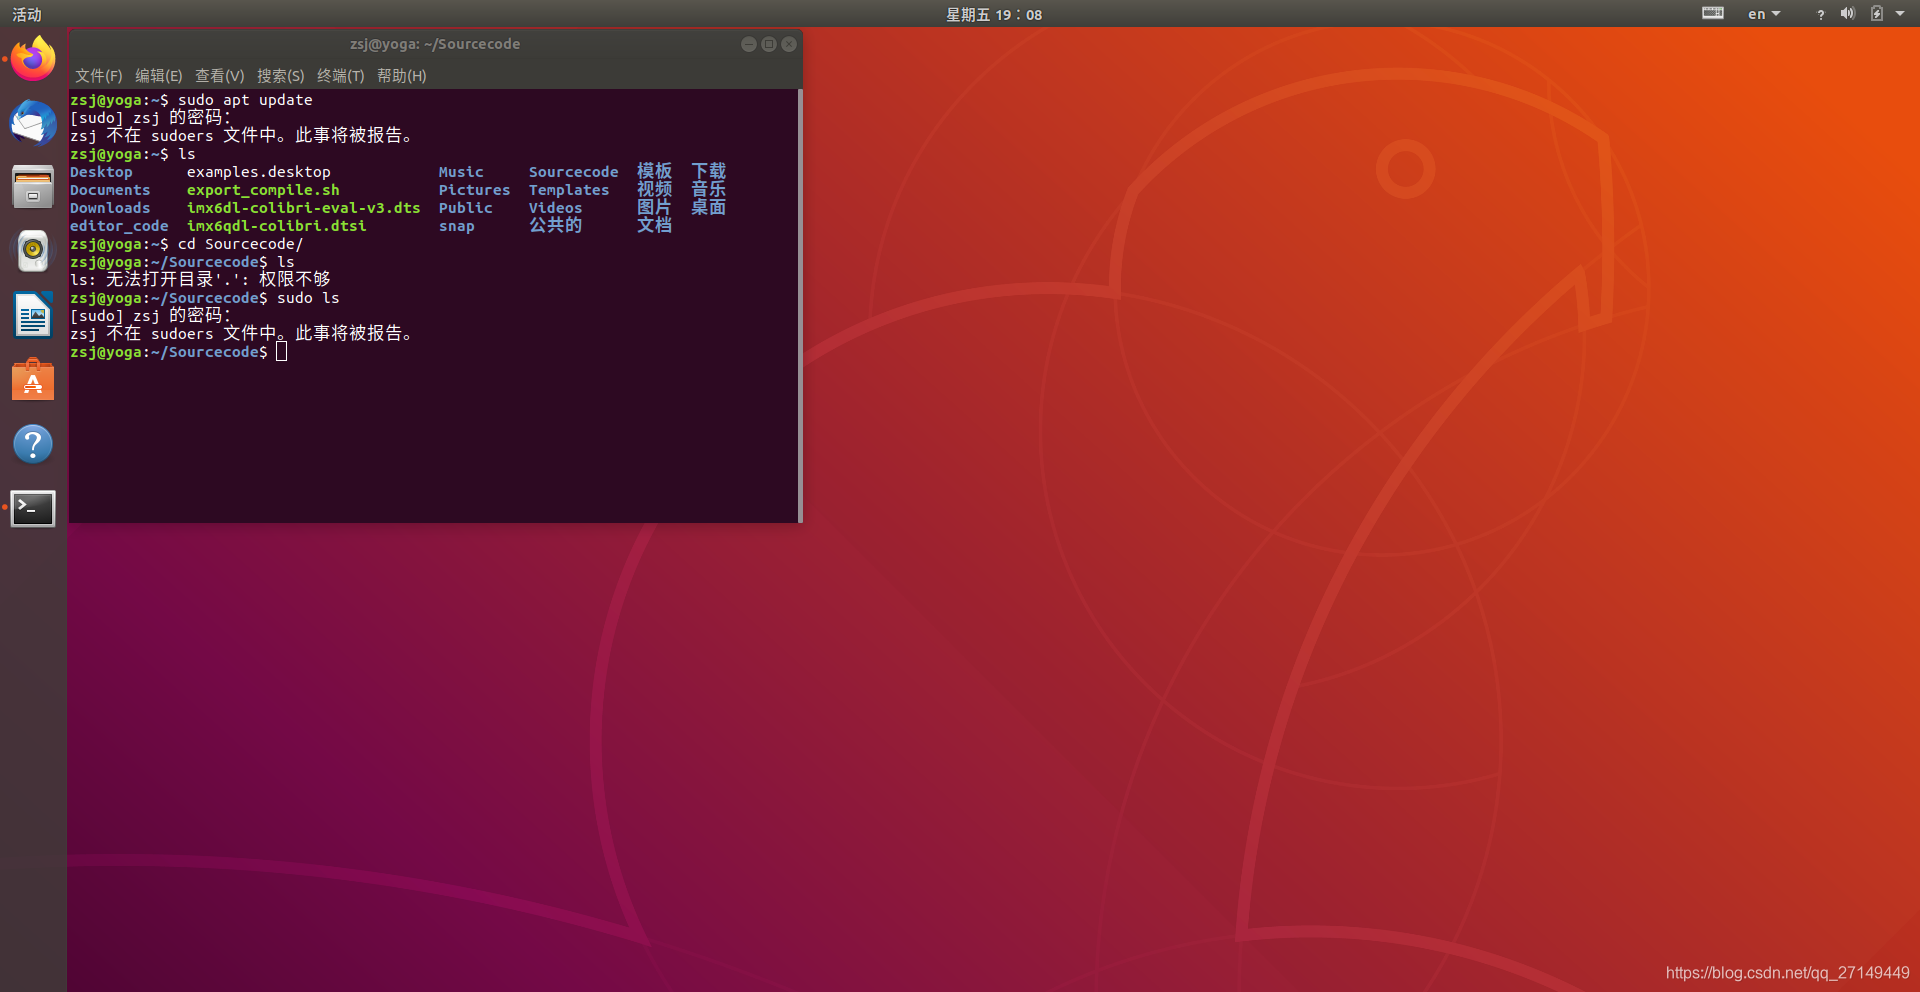Click the 文档 directory entry

point(655,226)
